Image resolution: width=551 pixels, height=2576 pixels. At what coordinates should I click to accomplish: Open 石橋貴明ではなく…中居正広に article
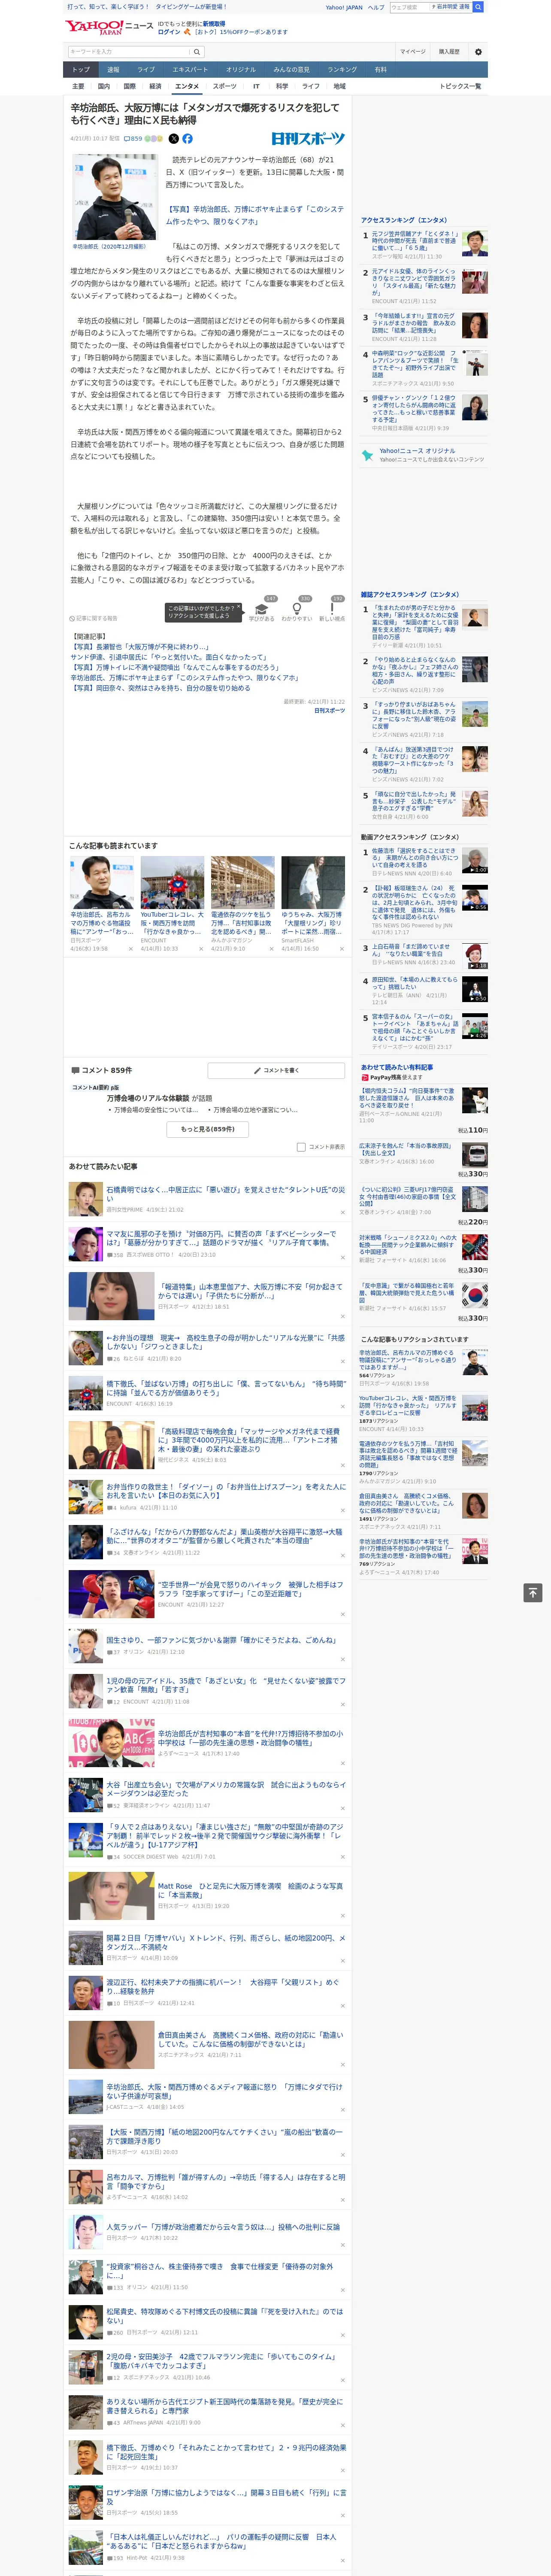coord(226,1193)
